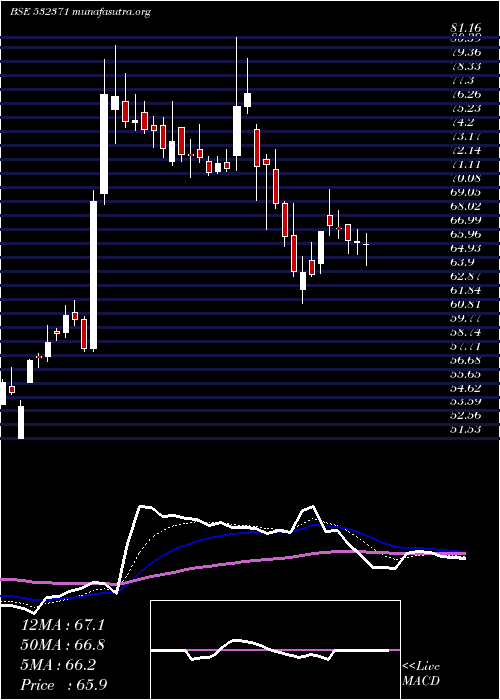
Task: Click the 74.2 price label
Action: click(462, 122)
